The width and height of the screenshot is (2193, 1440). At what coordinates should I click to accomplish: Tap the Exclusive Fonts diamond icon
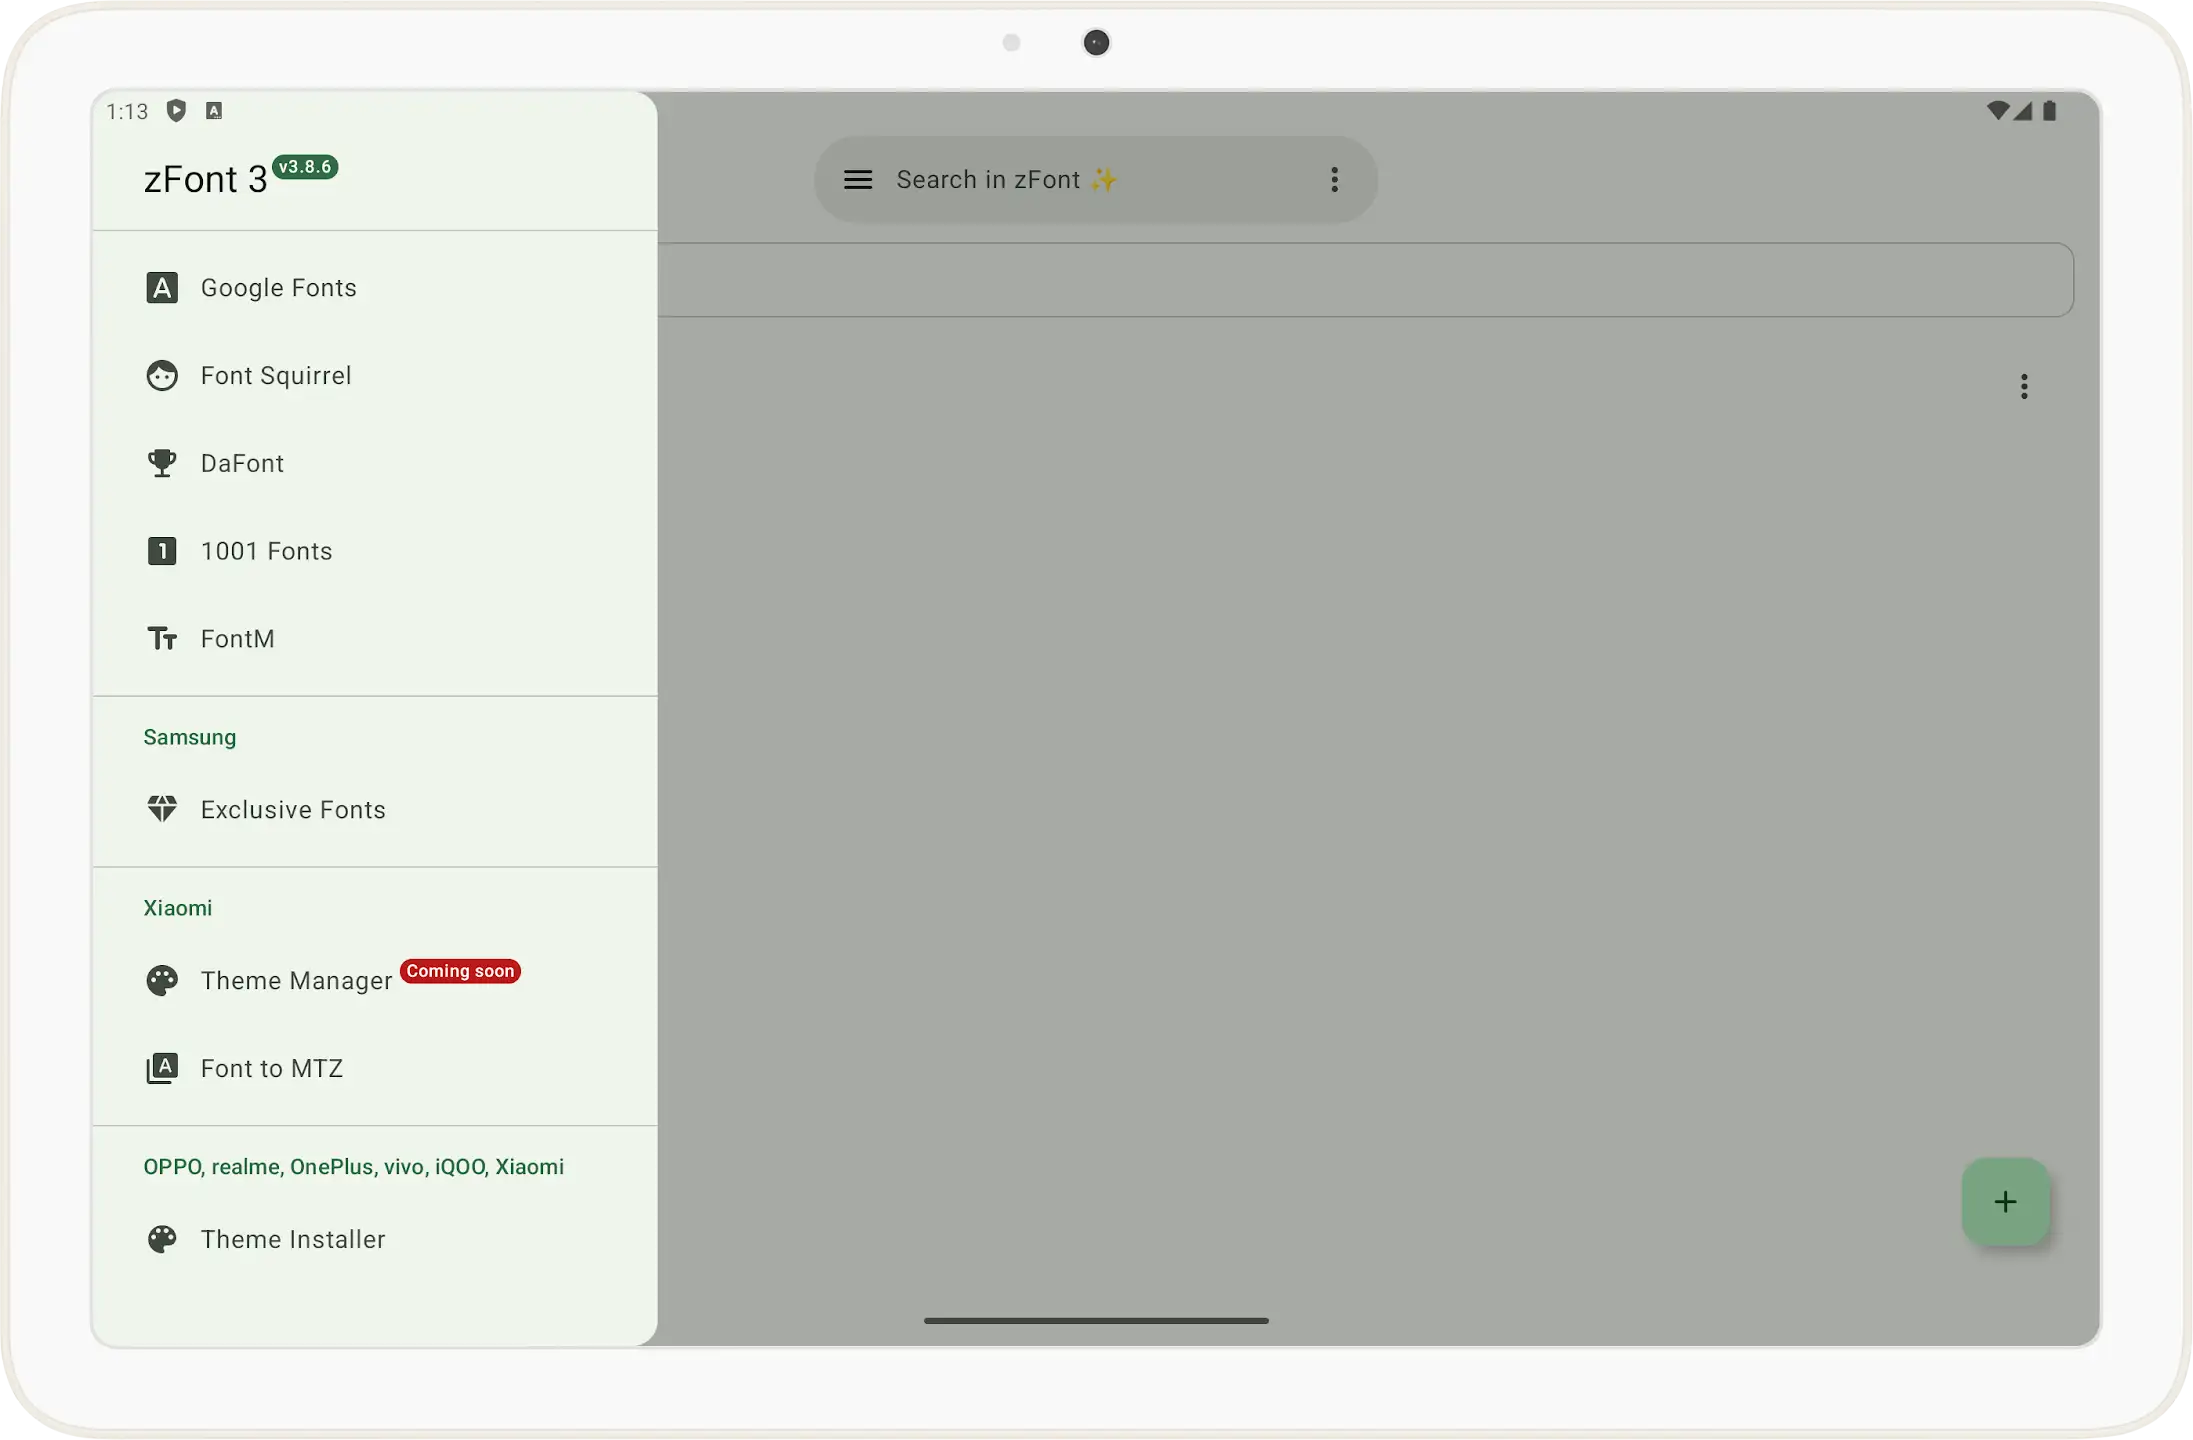click(162, 809)
